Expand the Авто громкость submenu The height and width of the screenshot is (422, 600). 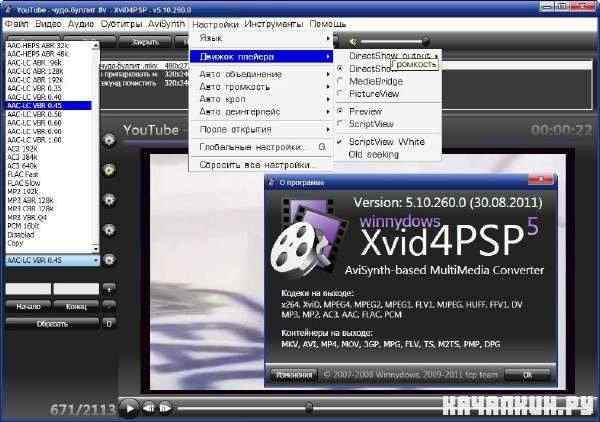(261, 87)
